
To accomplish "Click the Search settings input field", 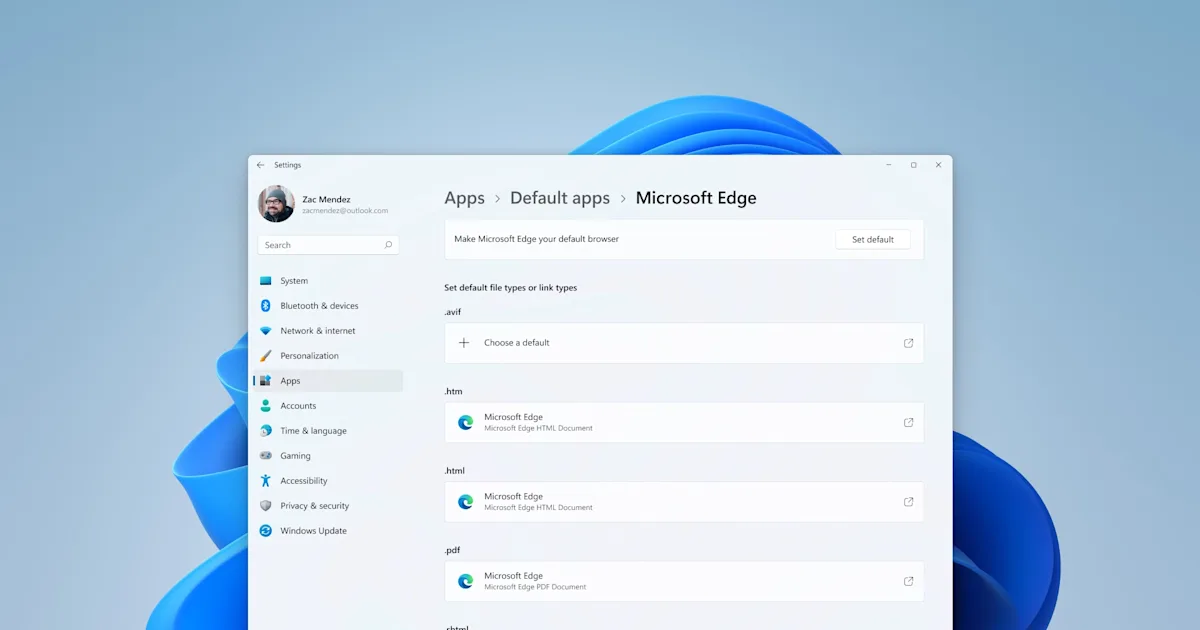I will tap(318, 245).
